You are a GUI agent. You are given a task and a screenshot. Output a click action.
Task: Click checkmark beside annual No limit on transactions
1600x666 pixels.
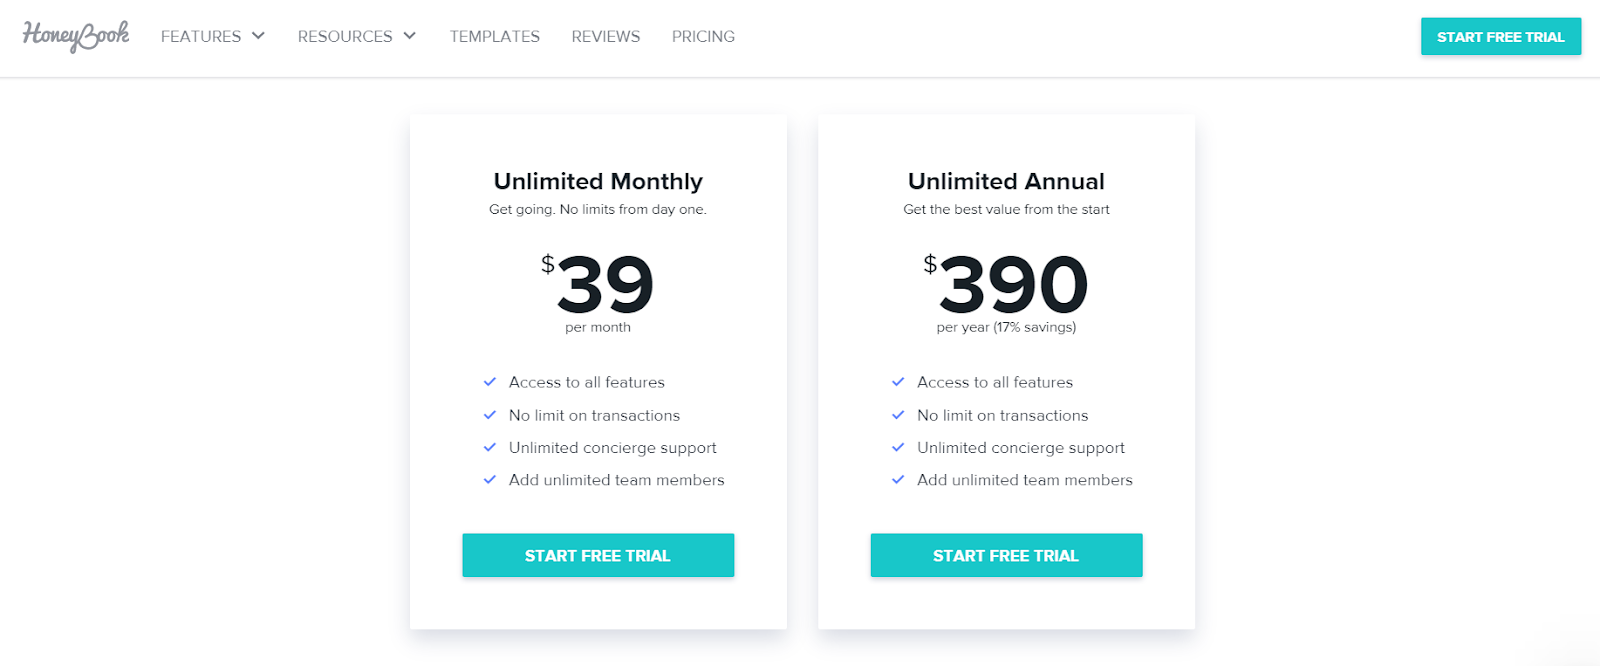click(898, 415)
